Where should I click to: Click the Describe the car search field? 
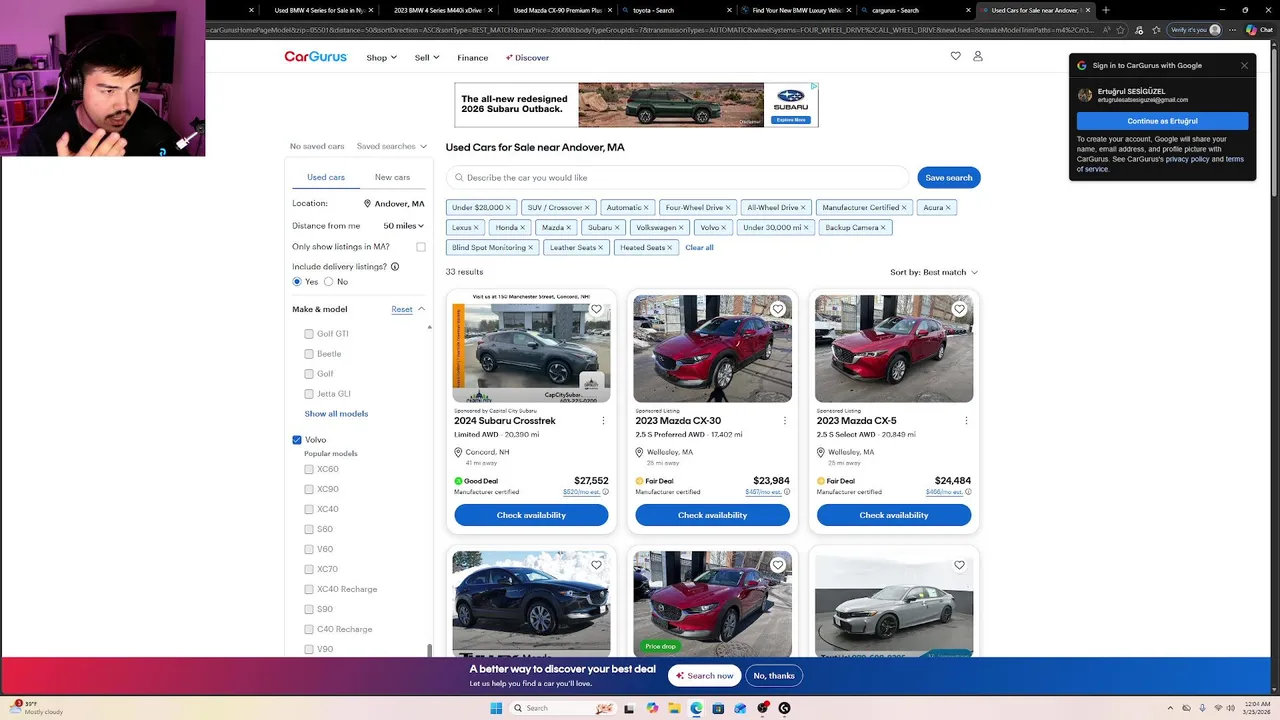click(678, 177)
